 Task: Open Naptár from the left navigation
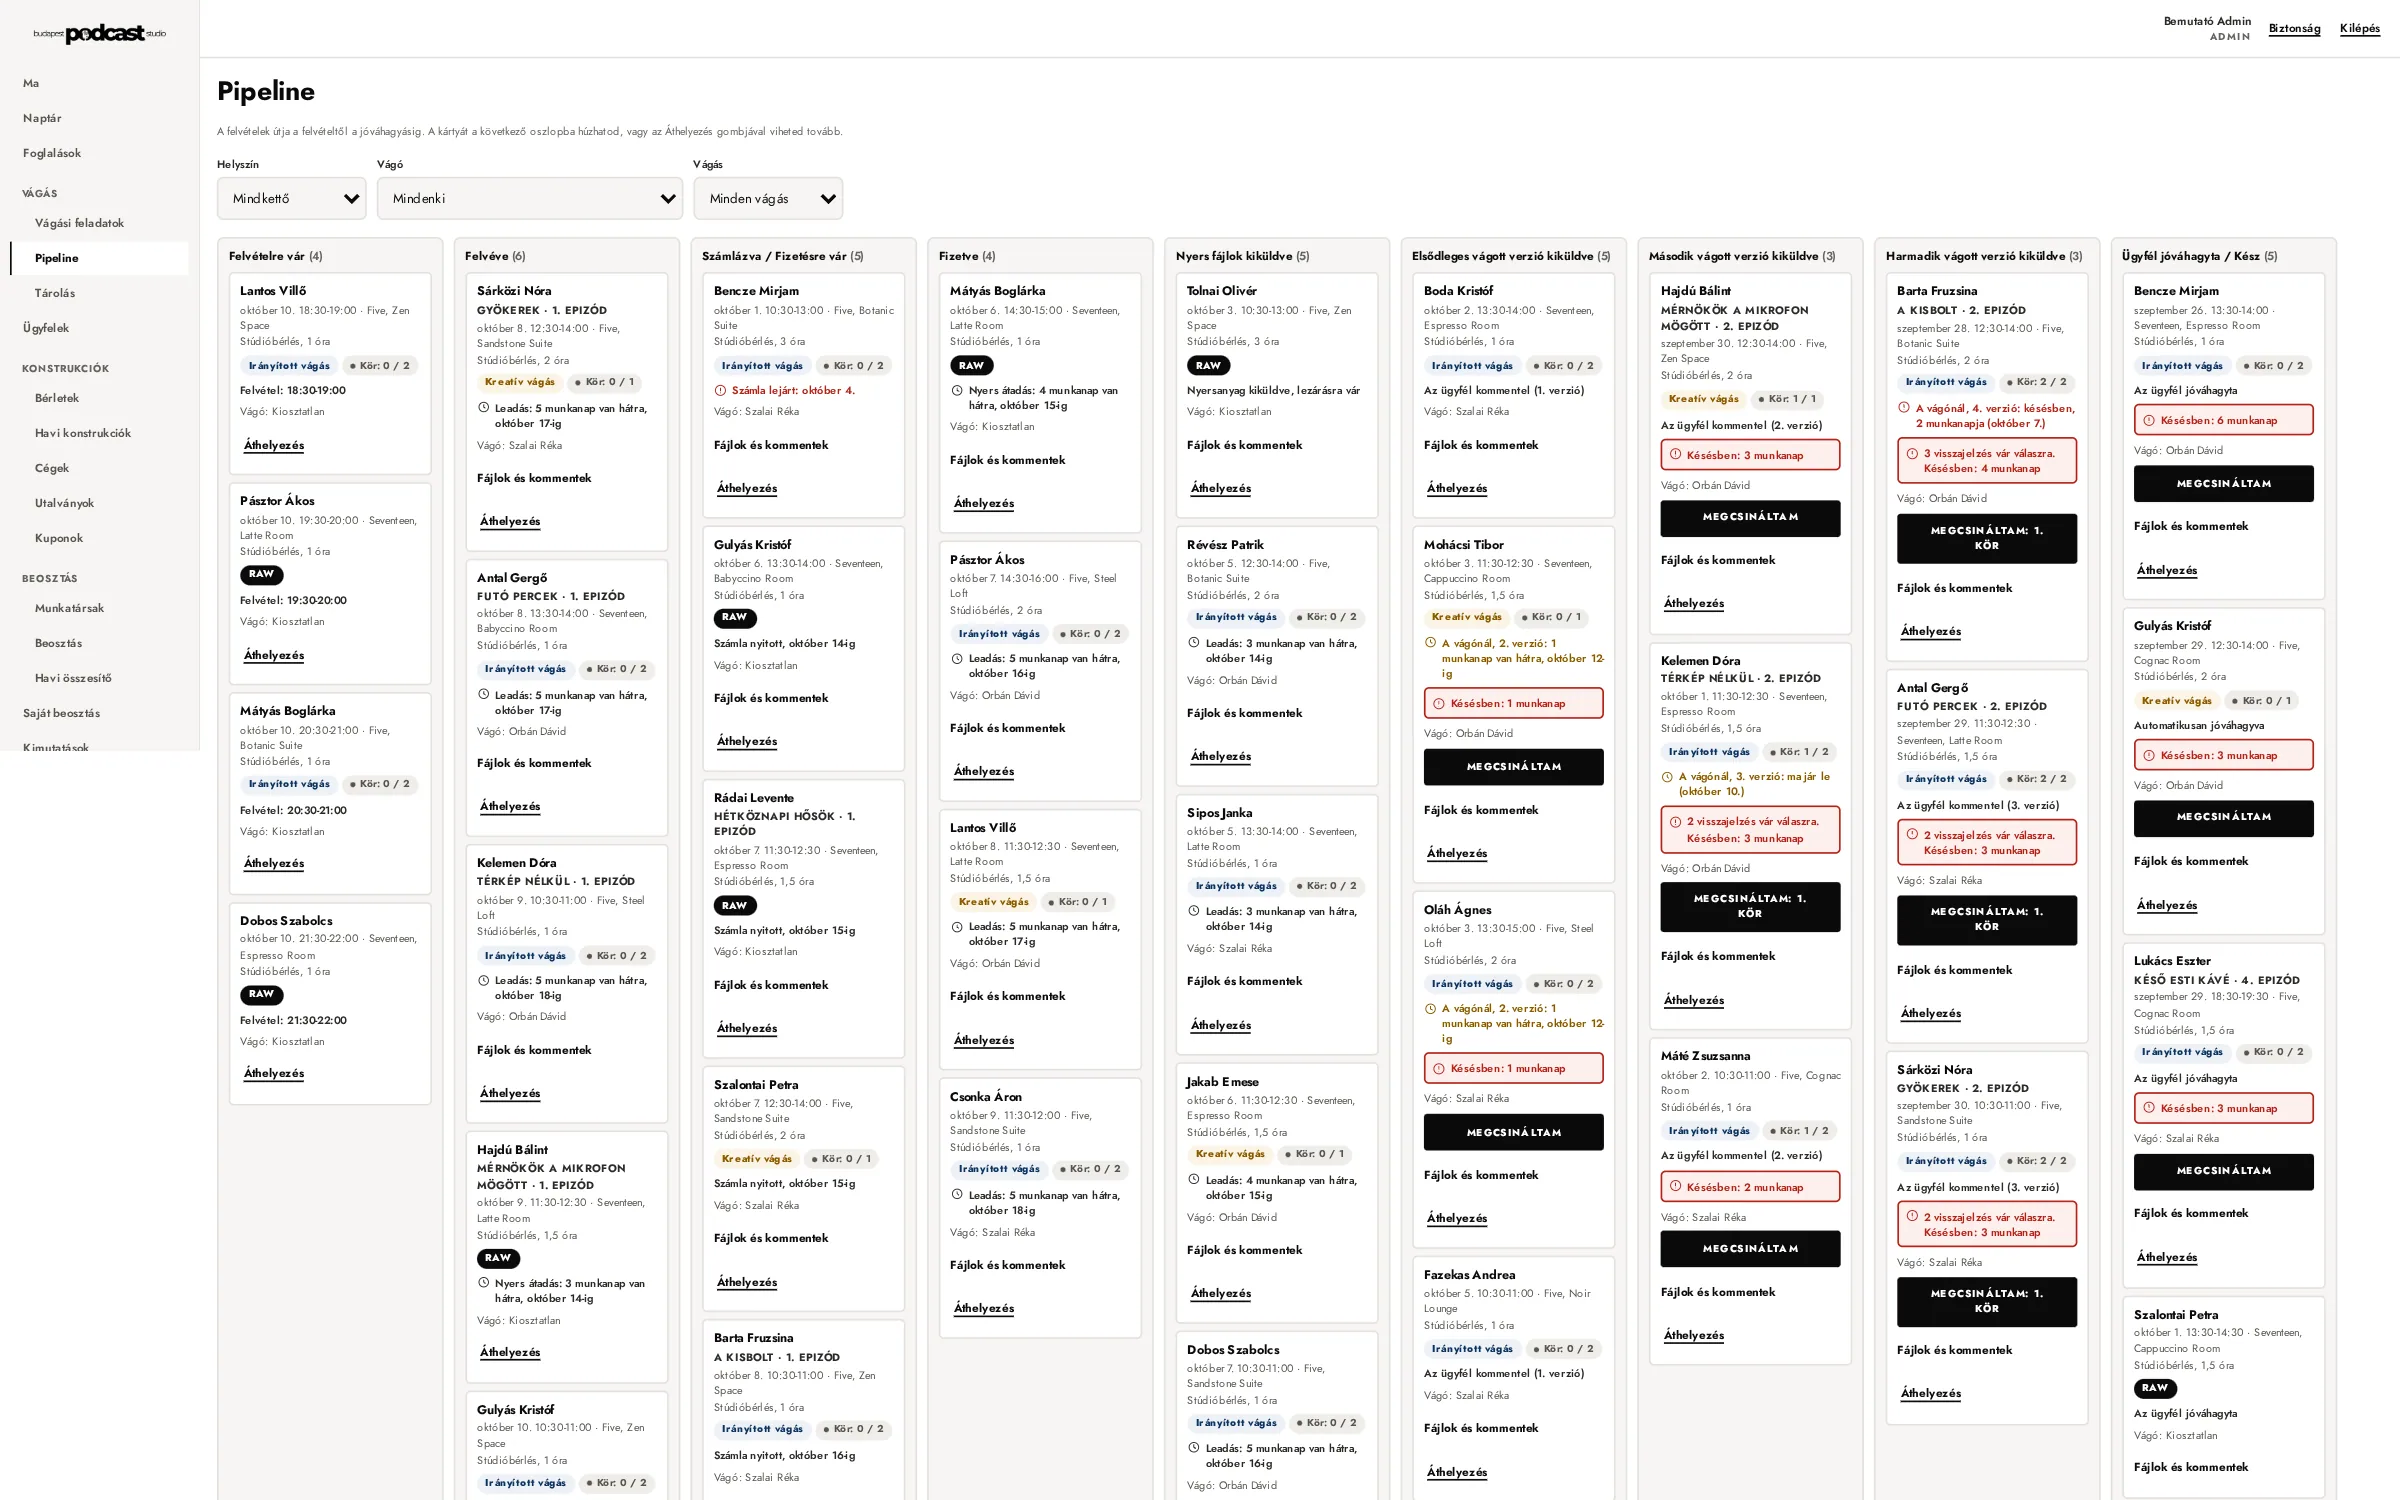pyautogui.click(x=42, y=118)
